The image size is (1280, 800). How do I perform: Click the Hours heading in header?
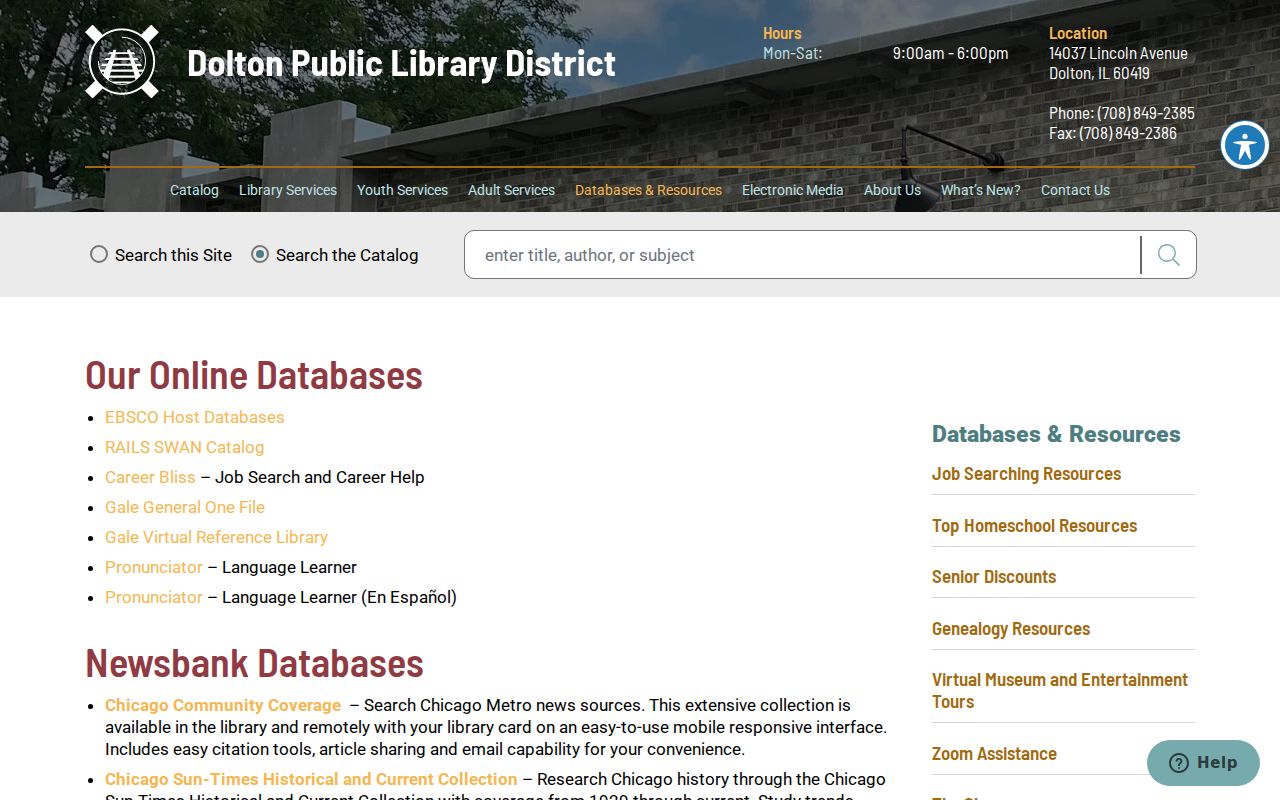coord(782,33)
